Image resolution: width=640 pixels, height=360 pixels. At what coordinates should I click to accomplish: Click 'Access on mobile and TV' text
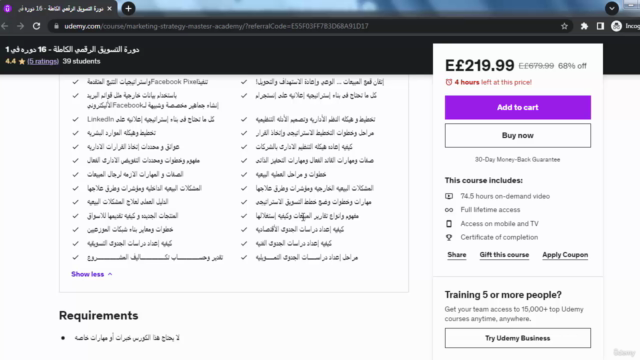(x=500, y=224)
